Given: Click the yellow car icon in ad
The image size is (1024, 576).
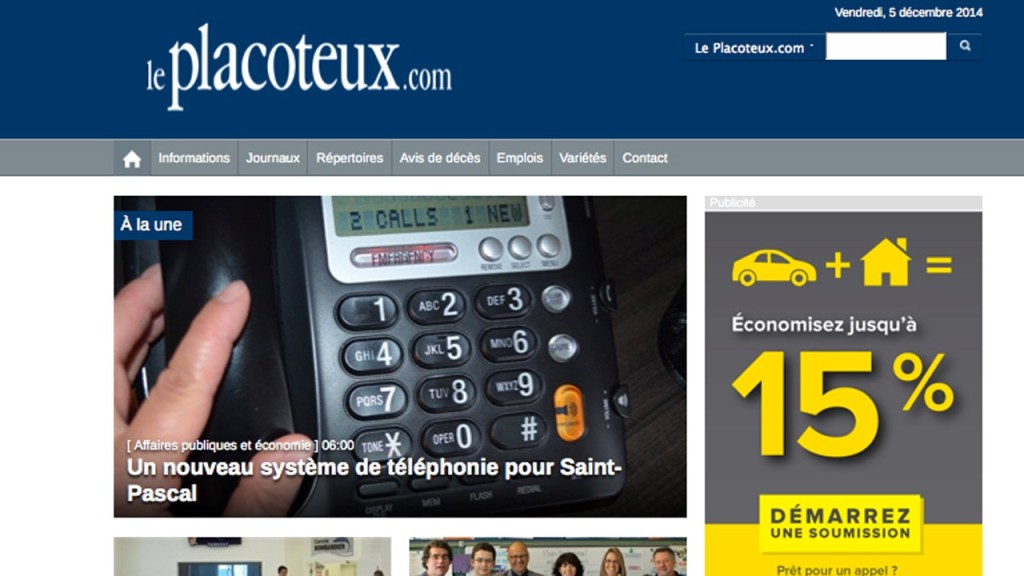Looking at the screenshot, I should point(773,267).
